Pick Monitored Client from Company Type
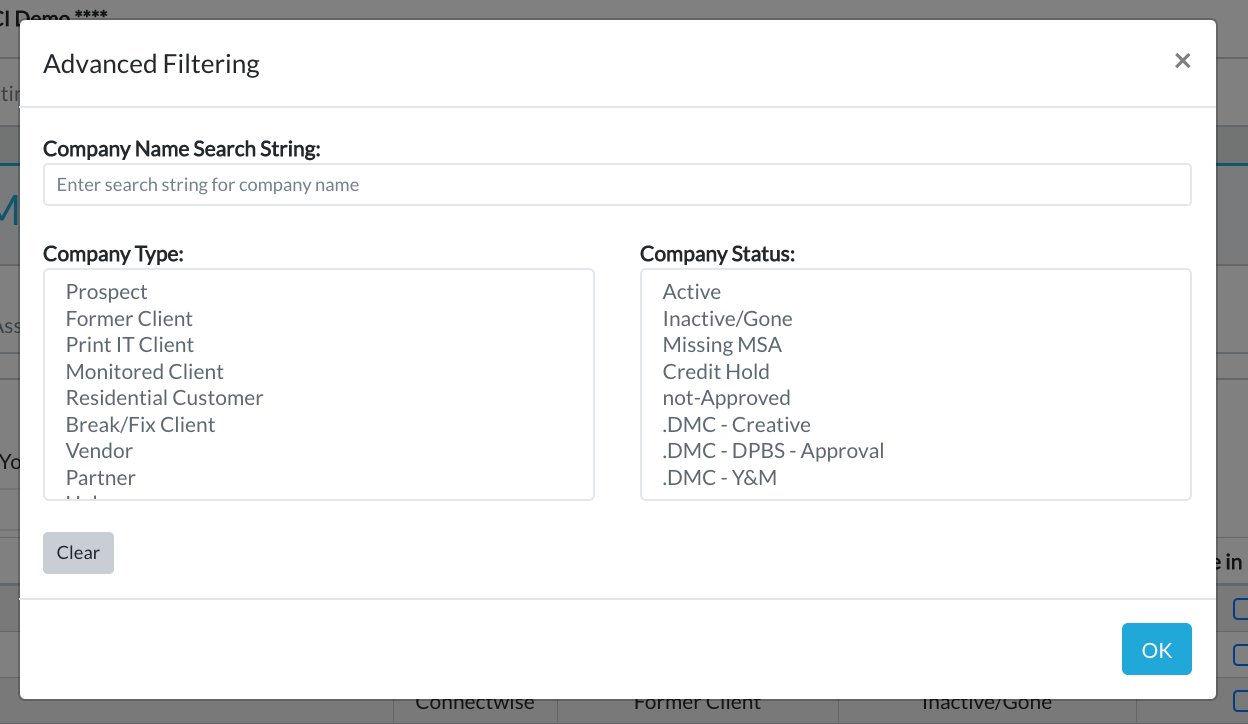Viewport: 1248px width, 724px height. (145, 372)
